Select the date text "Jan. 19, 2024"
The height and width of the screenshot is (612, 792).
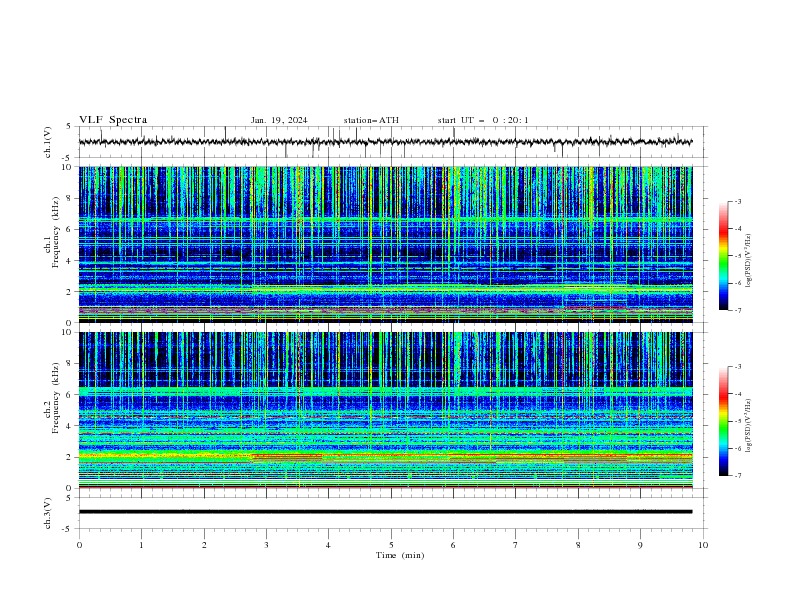[279, 120]
